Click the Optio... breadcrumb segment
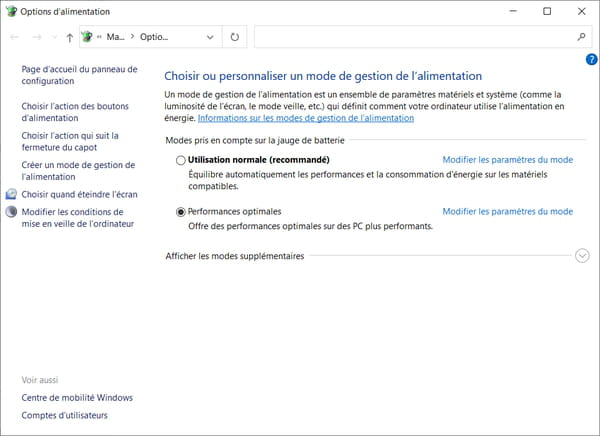Image resolution: width=600 pixels, height=436 pixels. 154,37
